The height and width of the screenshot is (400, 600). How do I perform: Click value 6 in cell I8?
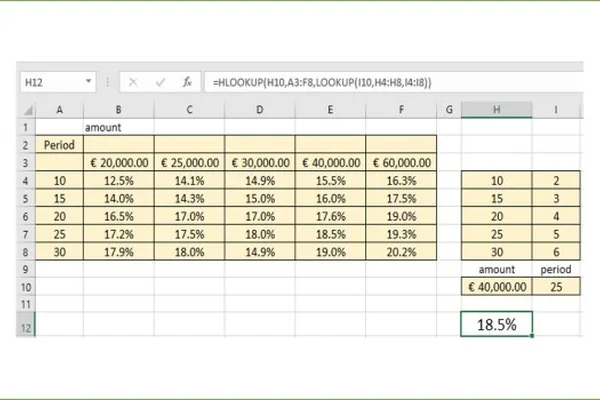pos(556,252)
